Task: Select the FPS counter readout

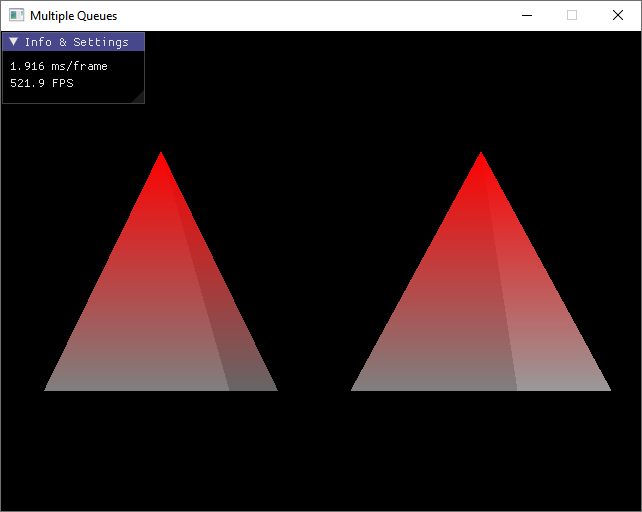Action: click(x=42, y=83)
